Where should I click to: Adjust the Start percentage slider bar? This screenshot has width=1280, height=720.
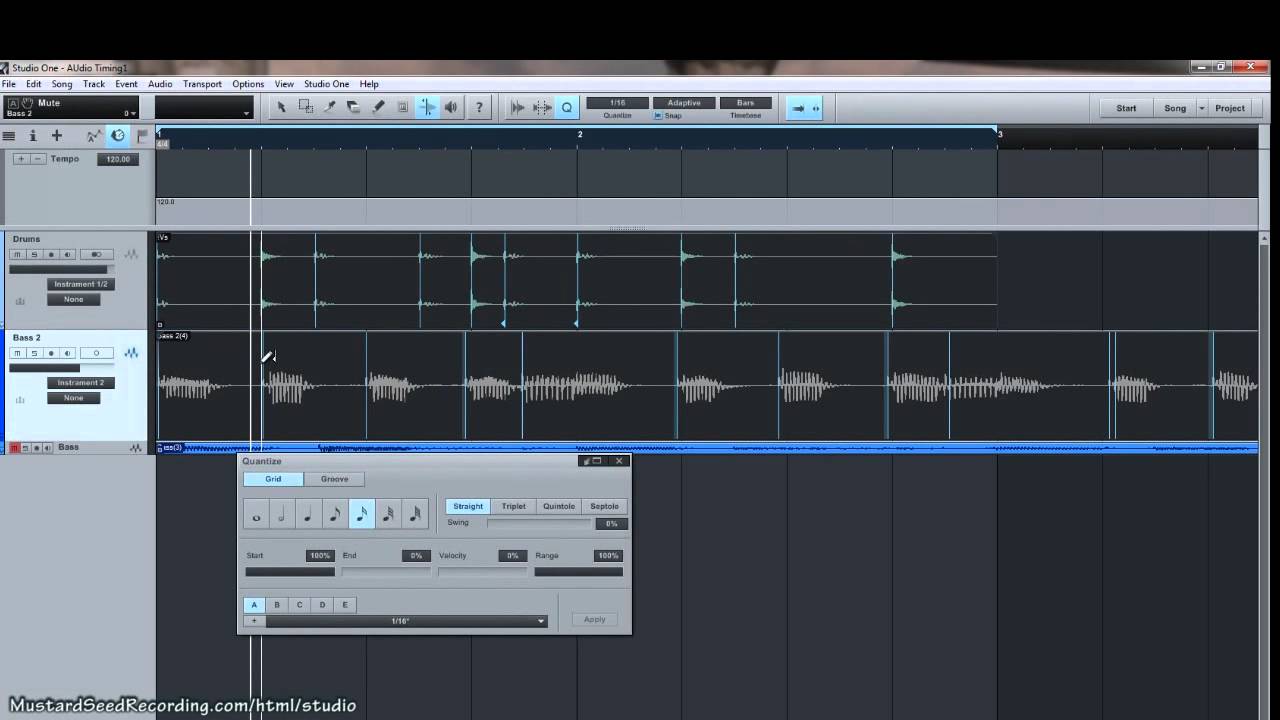tap(290, 572)
